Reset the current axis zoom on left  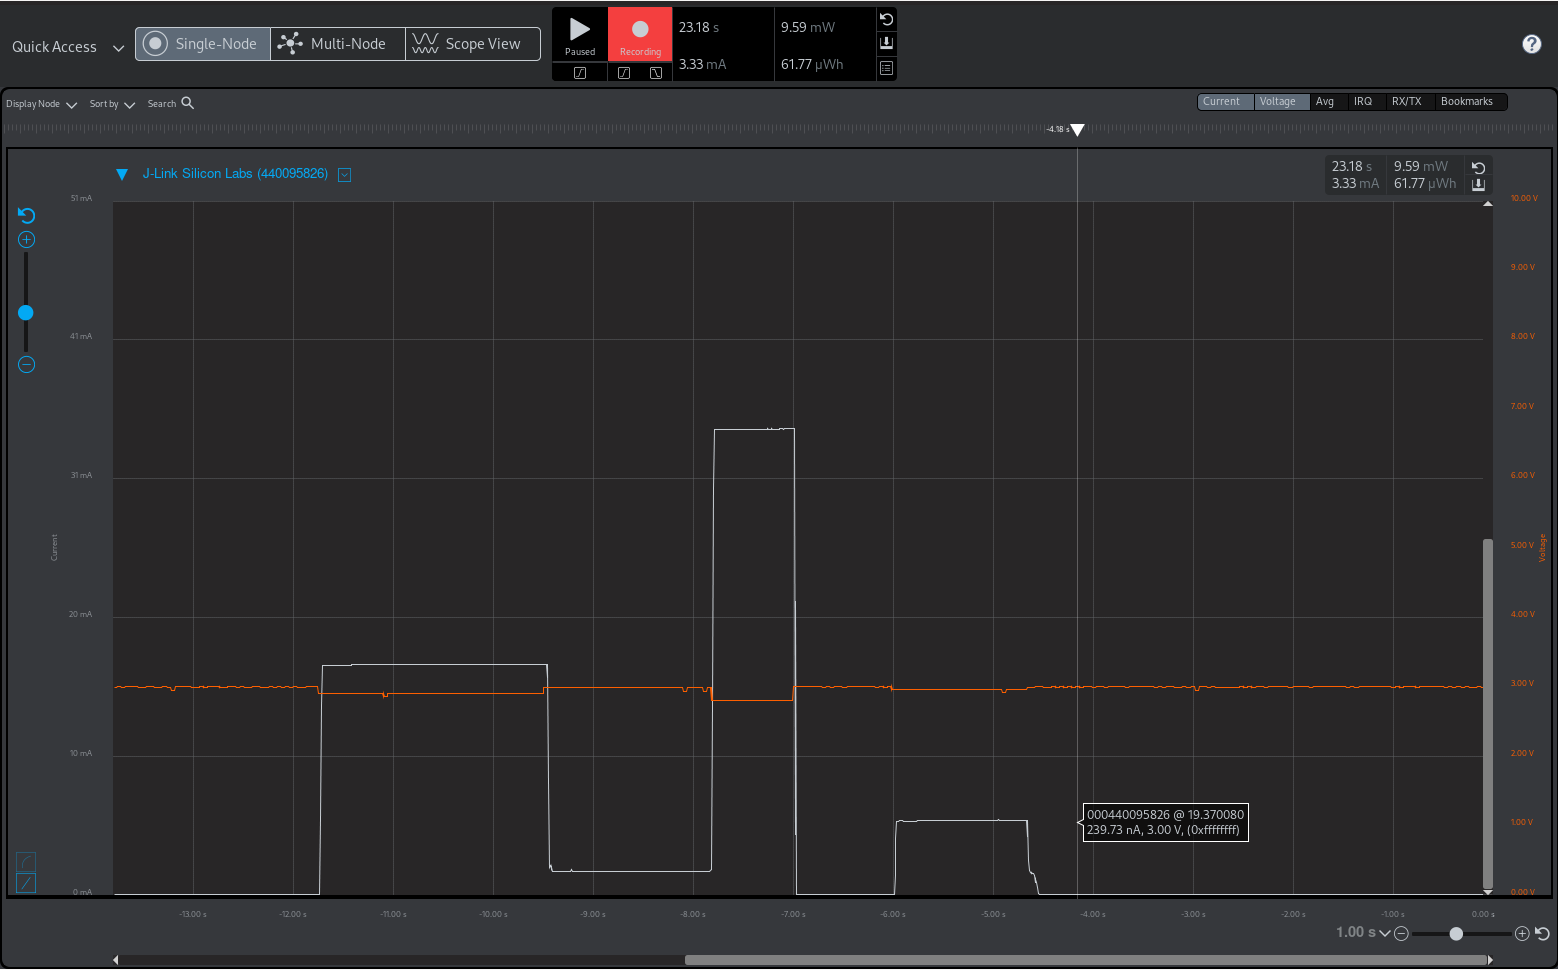point(27,215)
